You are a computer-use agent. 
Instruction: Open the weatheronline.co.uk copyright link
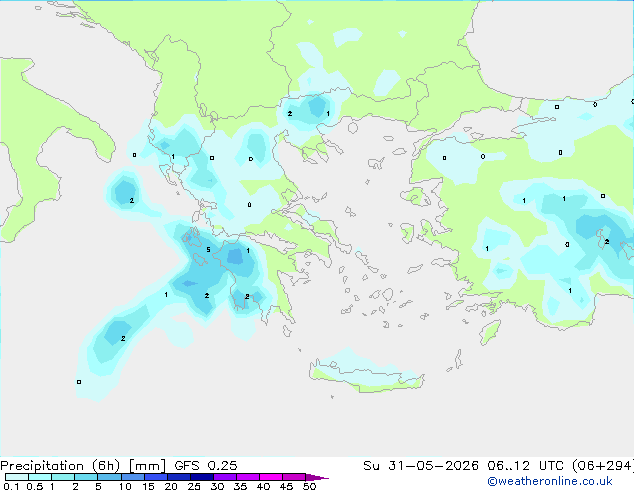pyautogui.click(x=550, y=481)
